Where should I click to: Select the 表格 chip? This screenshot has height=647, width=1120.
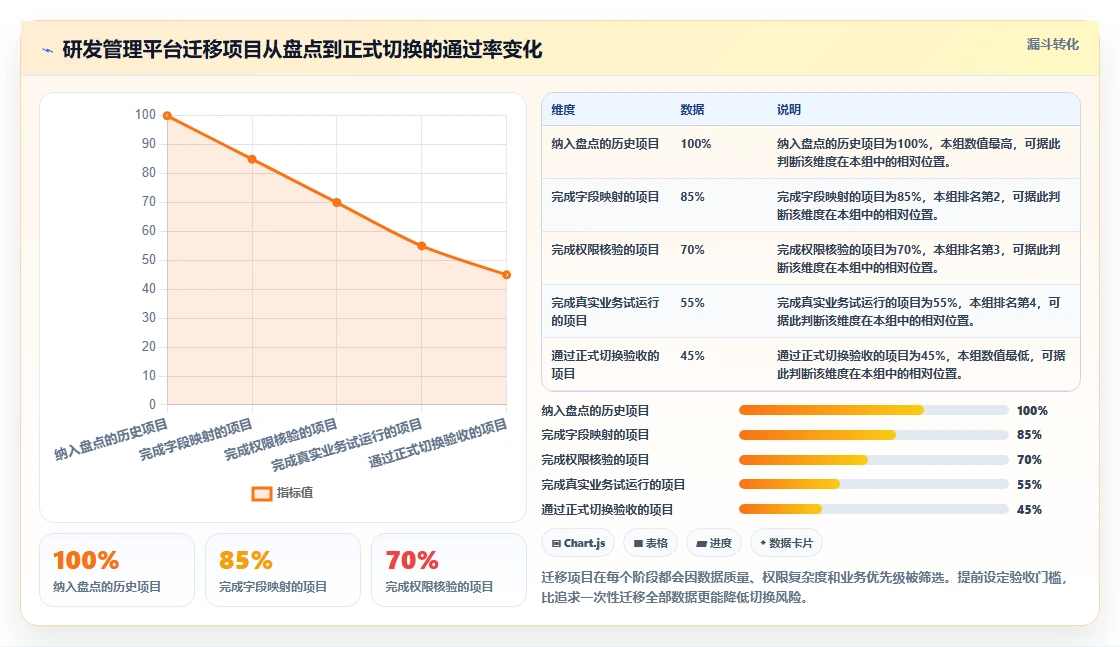pos(651,543)
